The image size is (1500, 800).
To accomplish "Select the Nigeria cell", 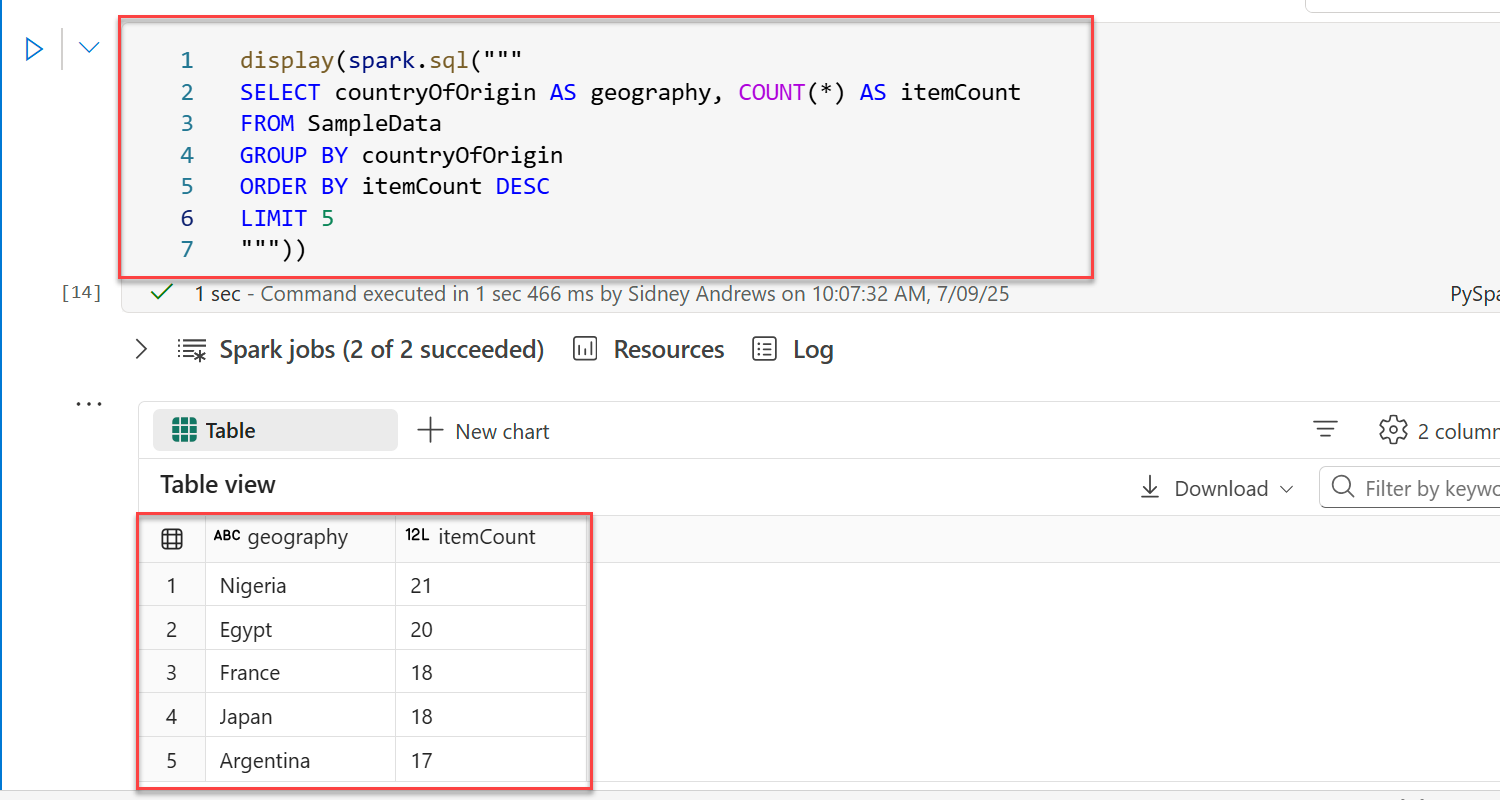I will coord(300,585).
